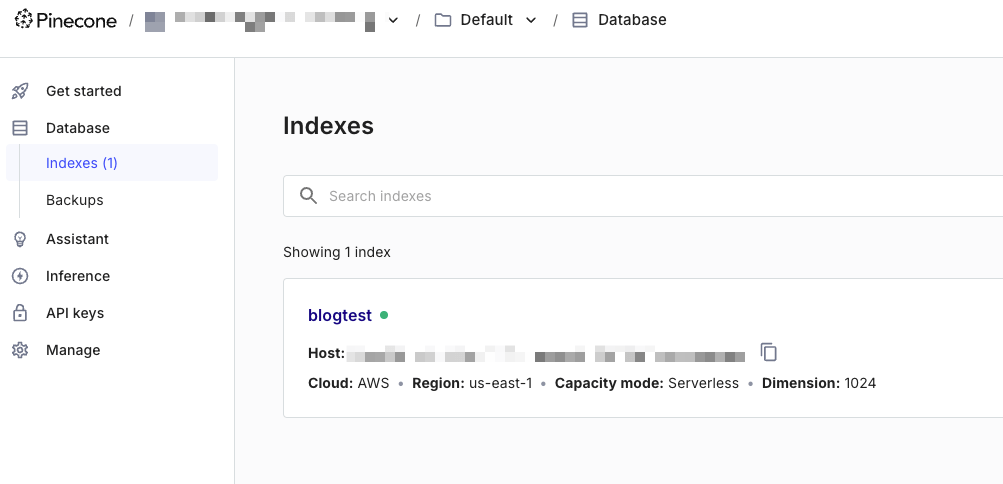Open the Assistant sidebar item
The height and width of the screenshot is (484, 1003).
coord(77,239)
